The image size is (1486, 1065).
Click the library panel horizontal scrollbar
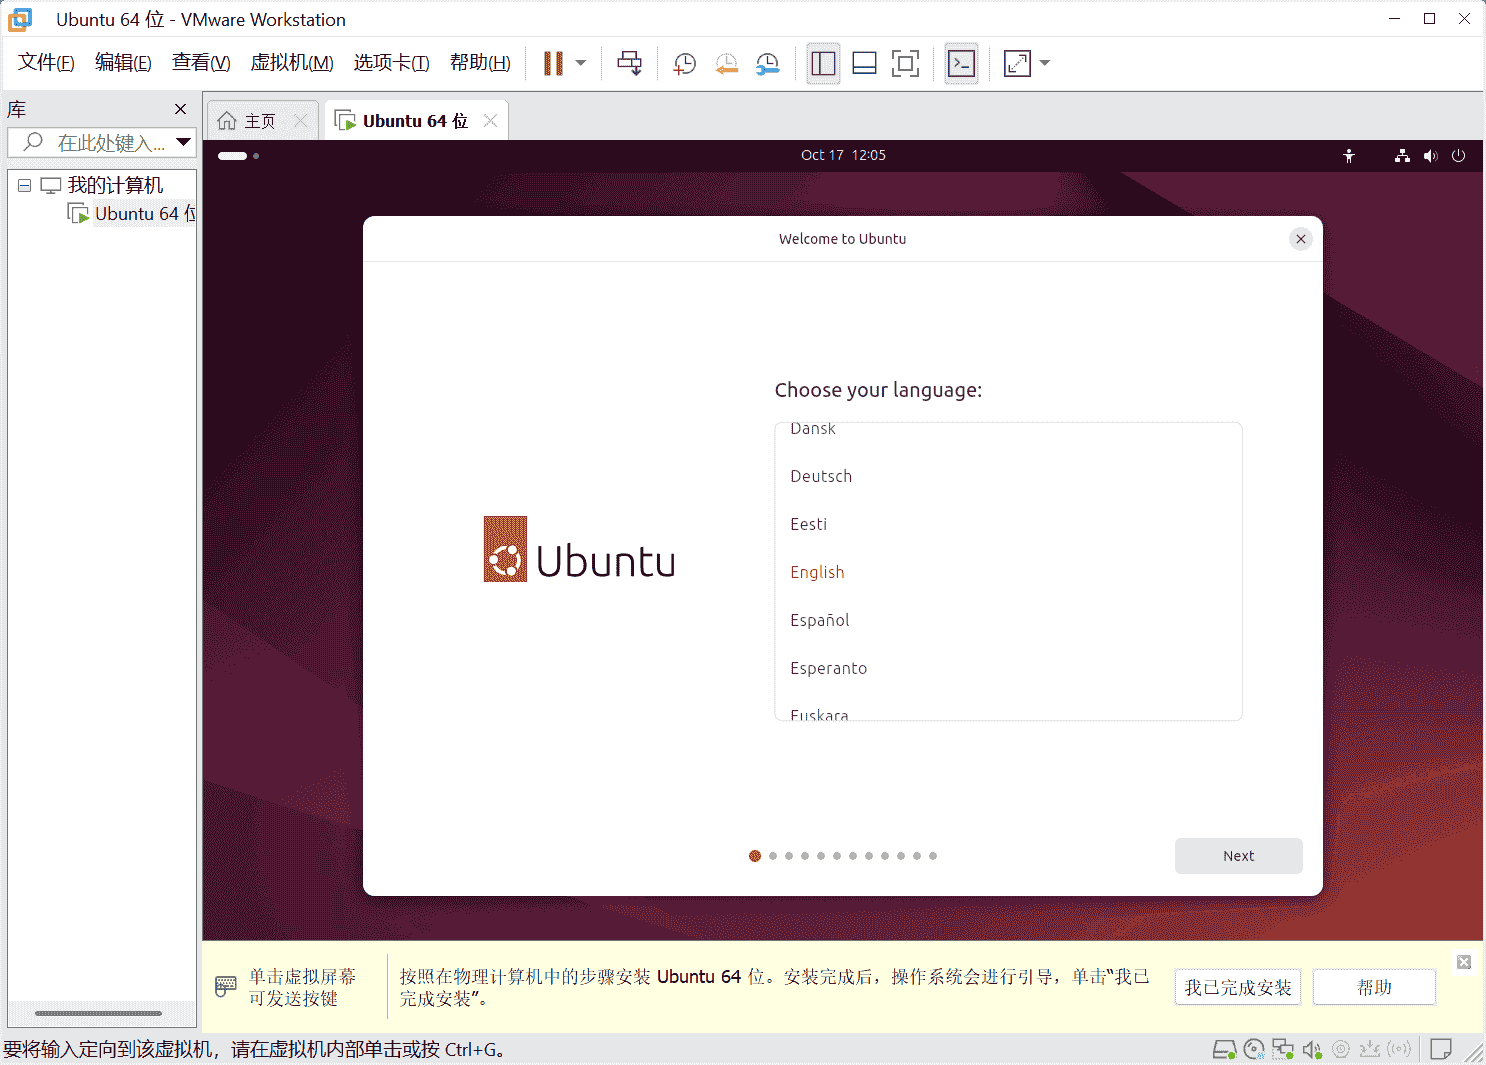[x=98, y=1013]
